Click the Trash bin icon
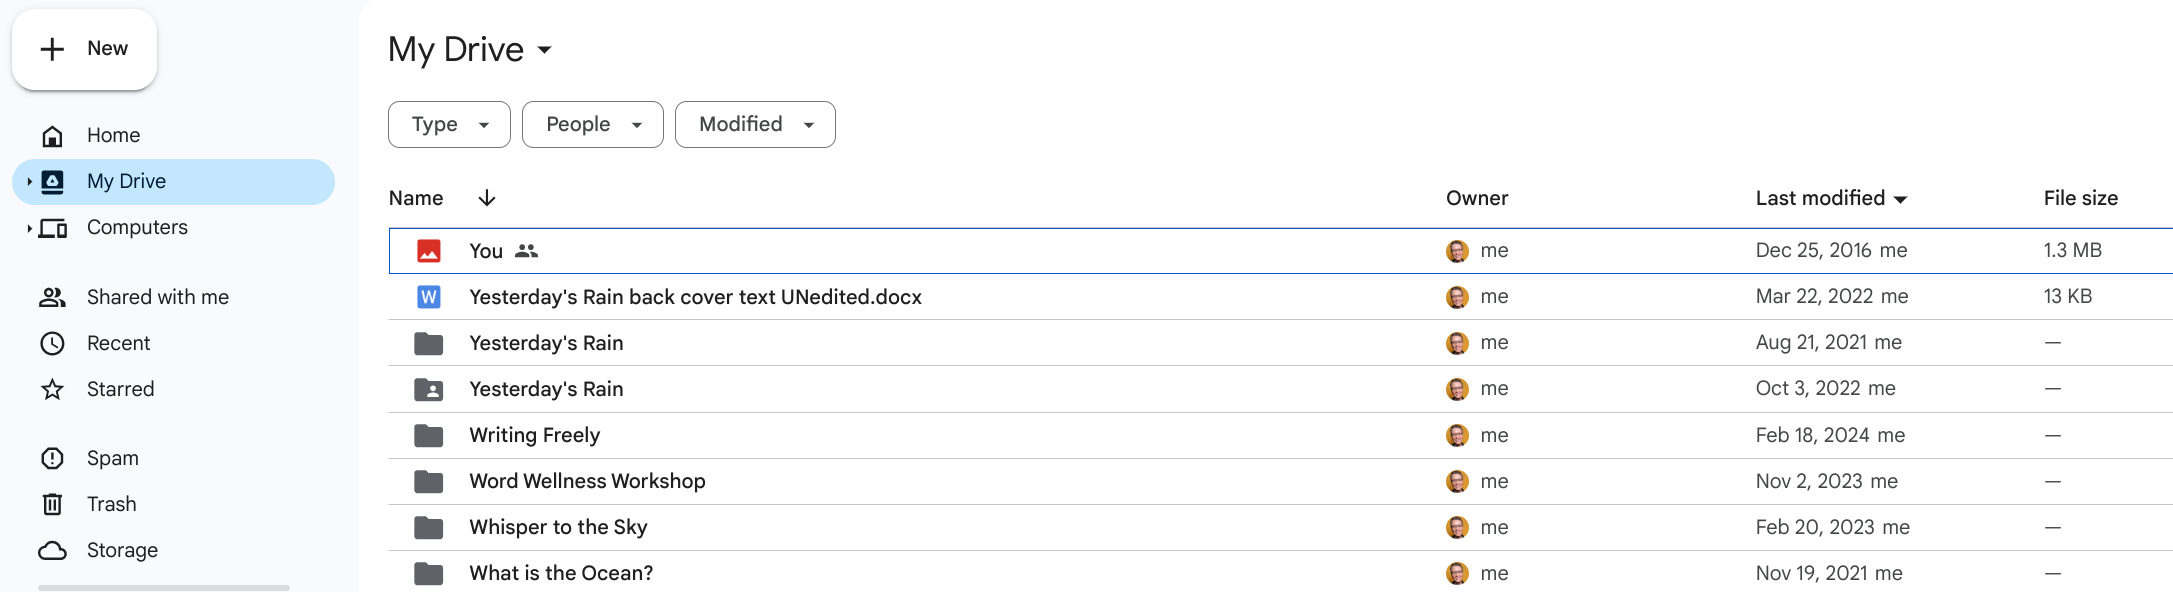This screenshot has height=592, width=2173. (52, 504)
